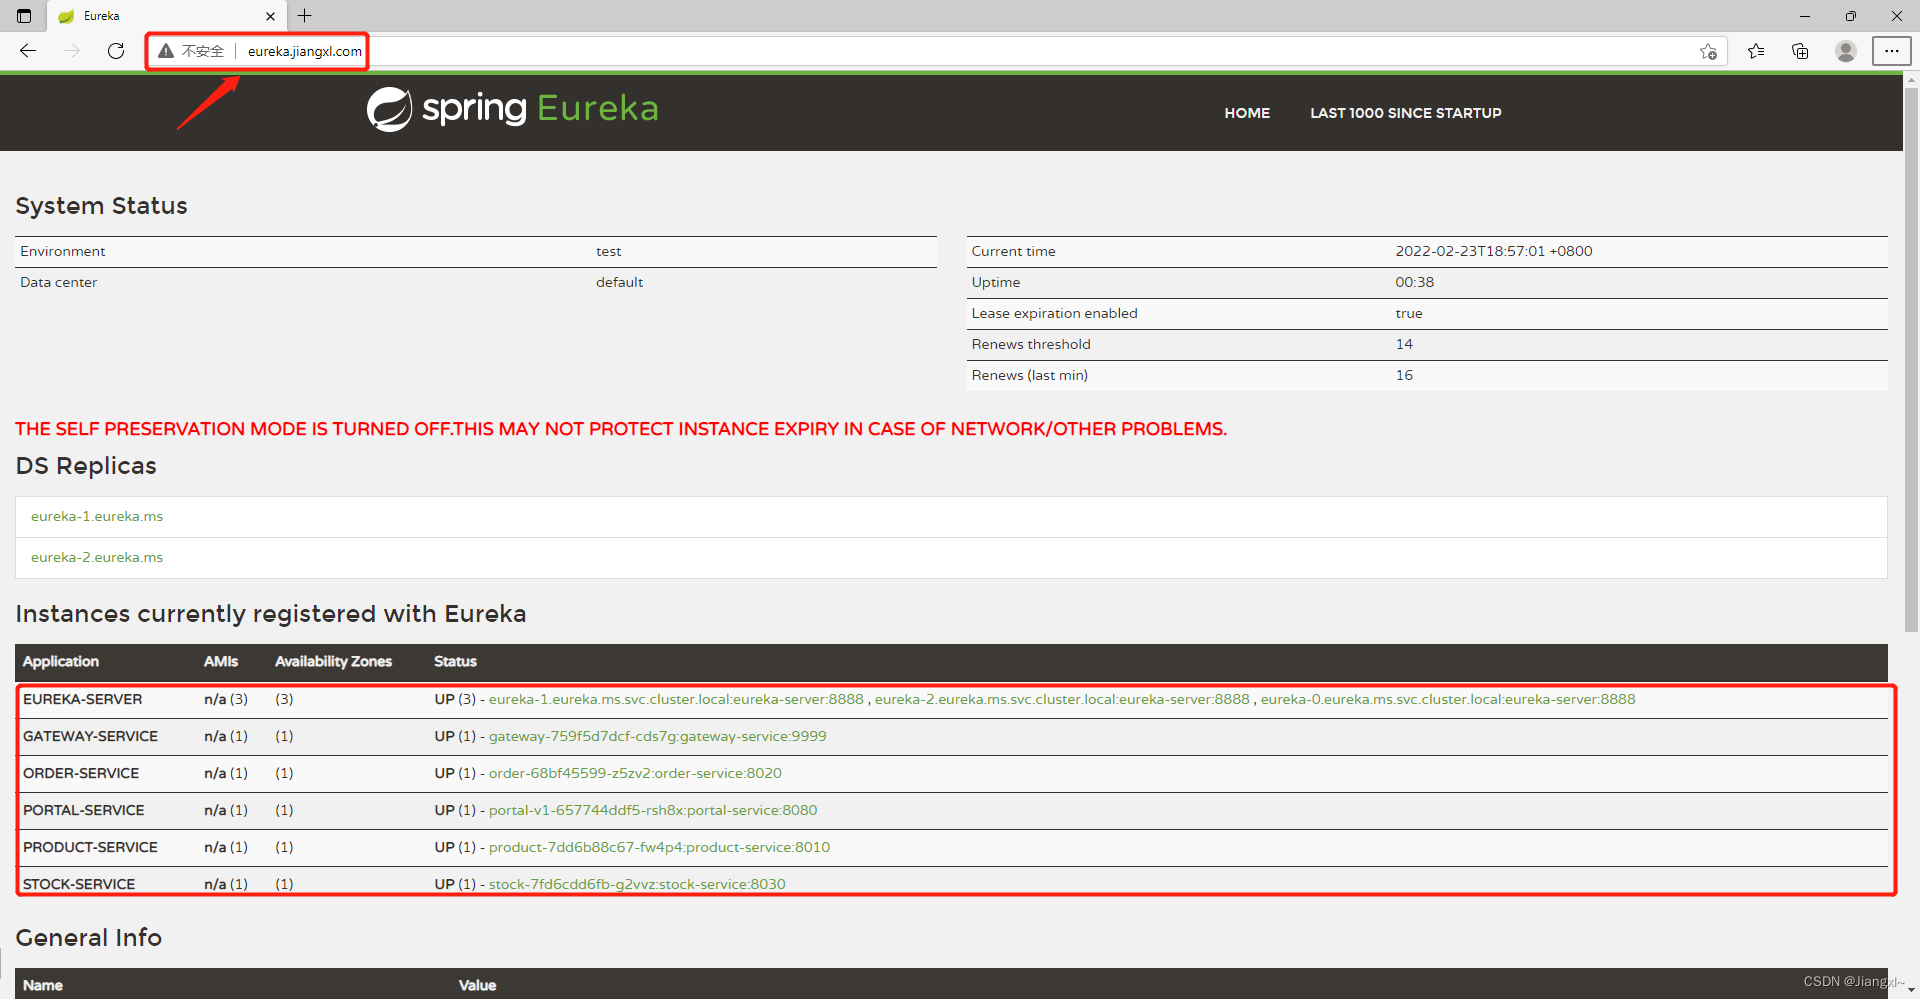The image size is (1920, 999).
Task: Click the Renews (last min) value 16
Action: tap(1404, 375)
